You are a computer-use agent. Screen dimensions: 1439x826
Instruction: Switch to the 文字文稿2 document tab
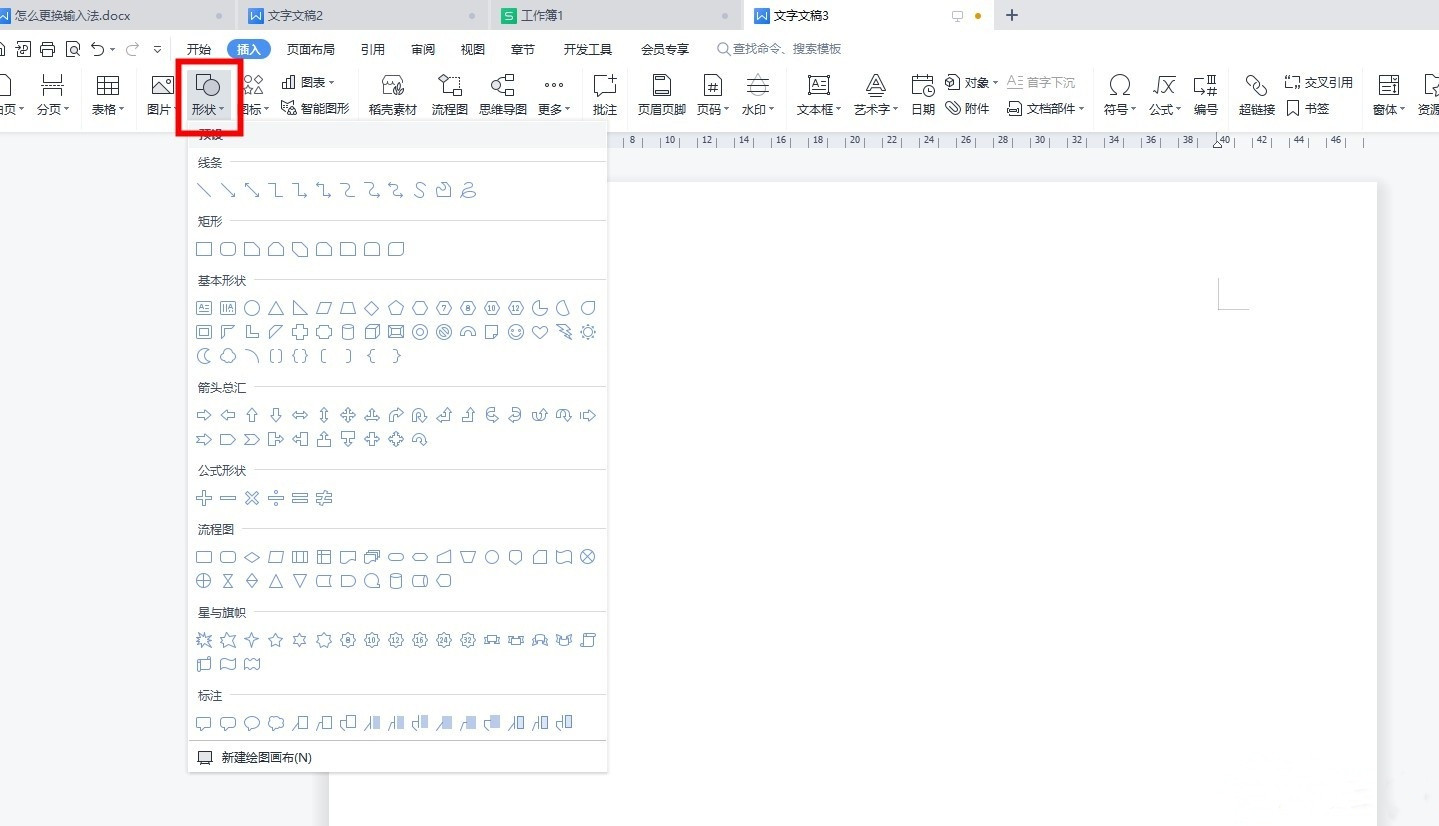pyautogui.click(x=362, y=16)
